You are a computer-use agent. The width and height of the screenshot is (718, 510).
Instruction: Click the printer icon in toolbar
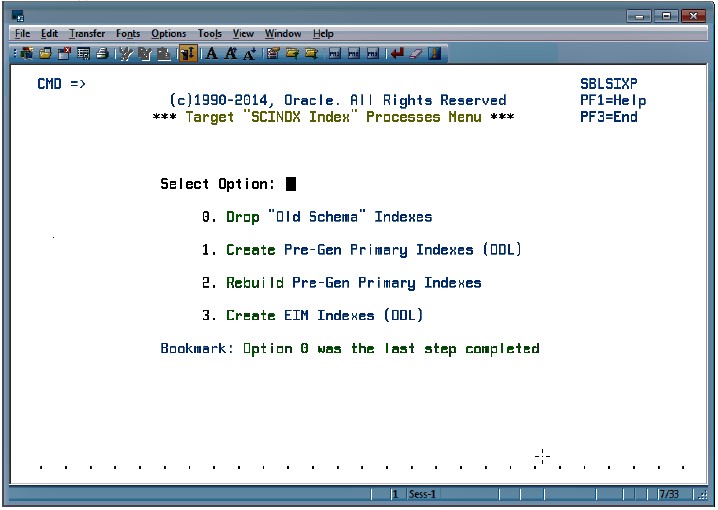pyautogui.click(x=103, y=54)
